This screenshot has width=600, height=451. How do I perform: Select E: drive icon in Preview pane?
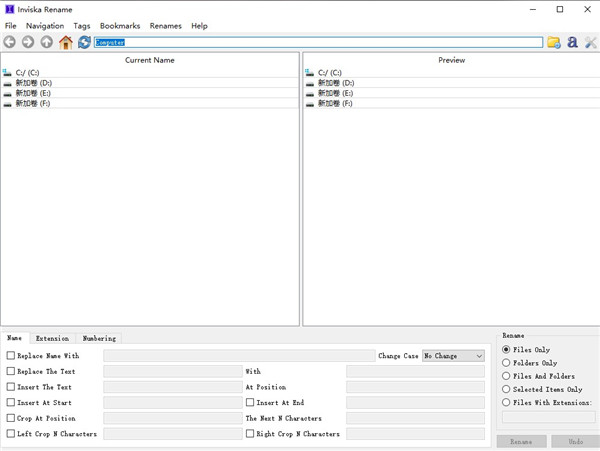[x=310, y=93]
